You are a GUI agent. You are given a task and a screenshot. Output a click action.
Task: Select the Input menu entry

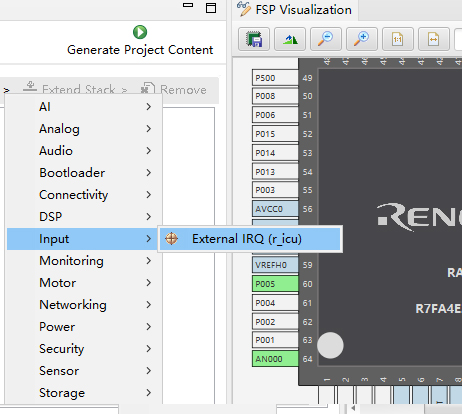pyautogui.click(x=82, y=239)
